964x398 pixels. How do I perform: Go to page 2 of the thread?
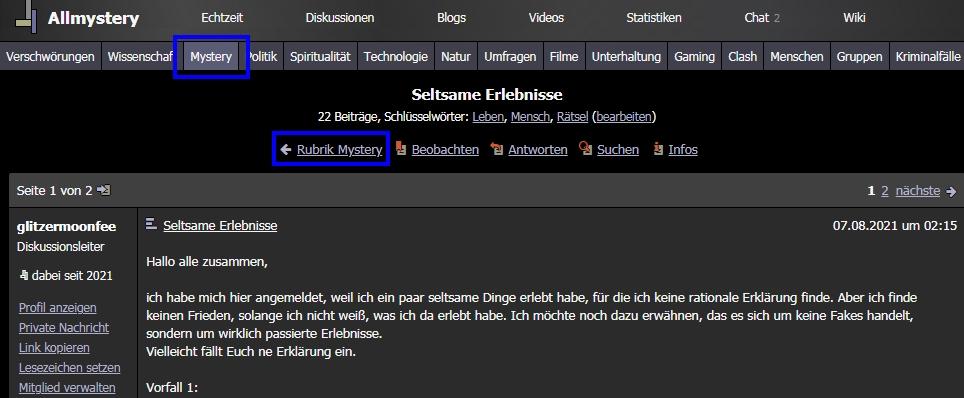(x=885, y=191)
